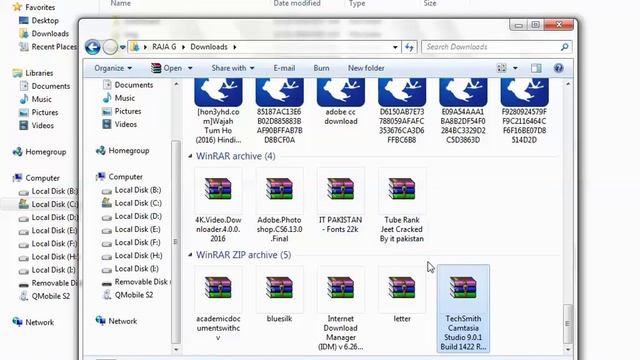This screenshot has width=640, height=360.
Task: Create a New folder from the toolbar
Action: 366,68
